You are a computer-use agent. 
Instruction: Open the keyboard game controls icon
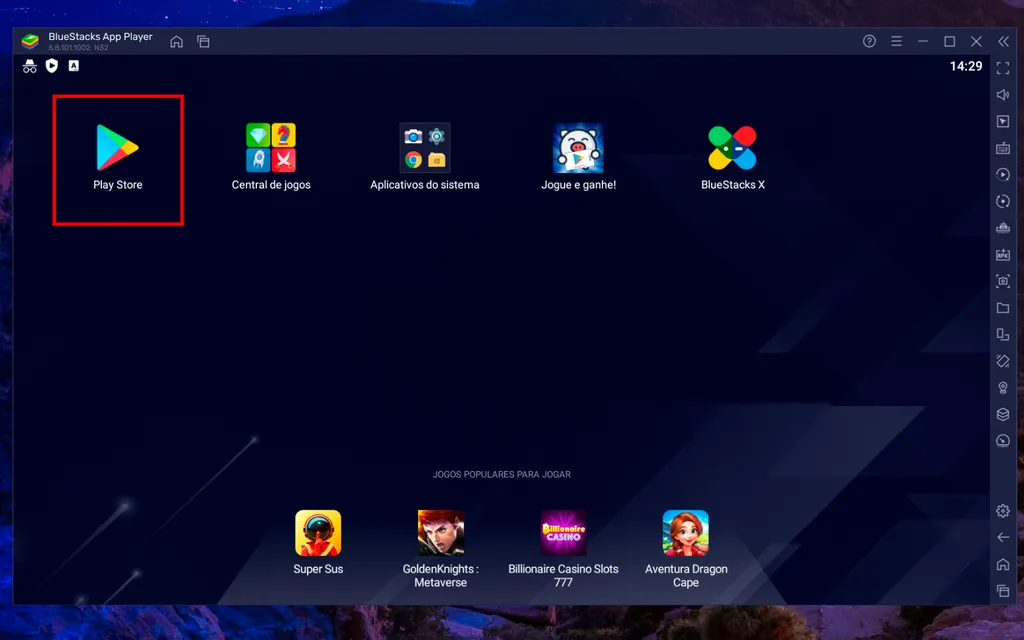point(1003,148)
